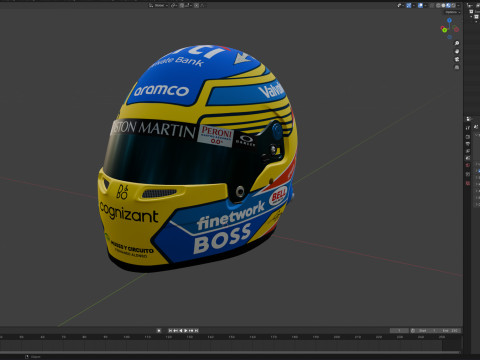Switch to material preview shading

point(448,5)
